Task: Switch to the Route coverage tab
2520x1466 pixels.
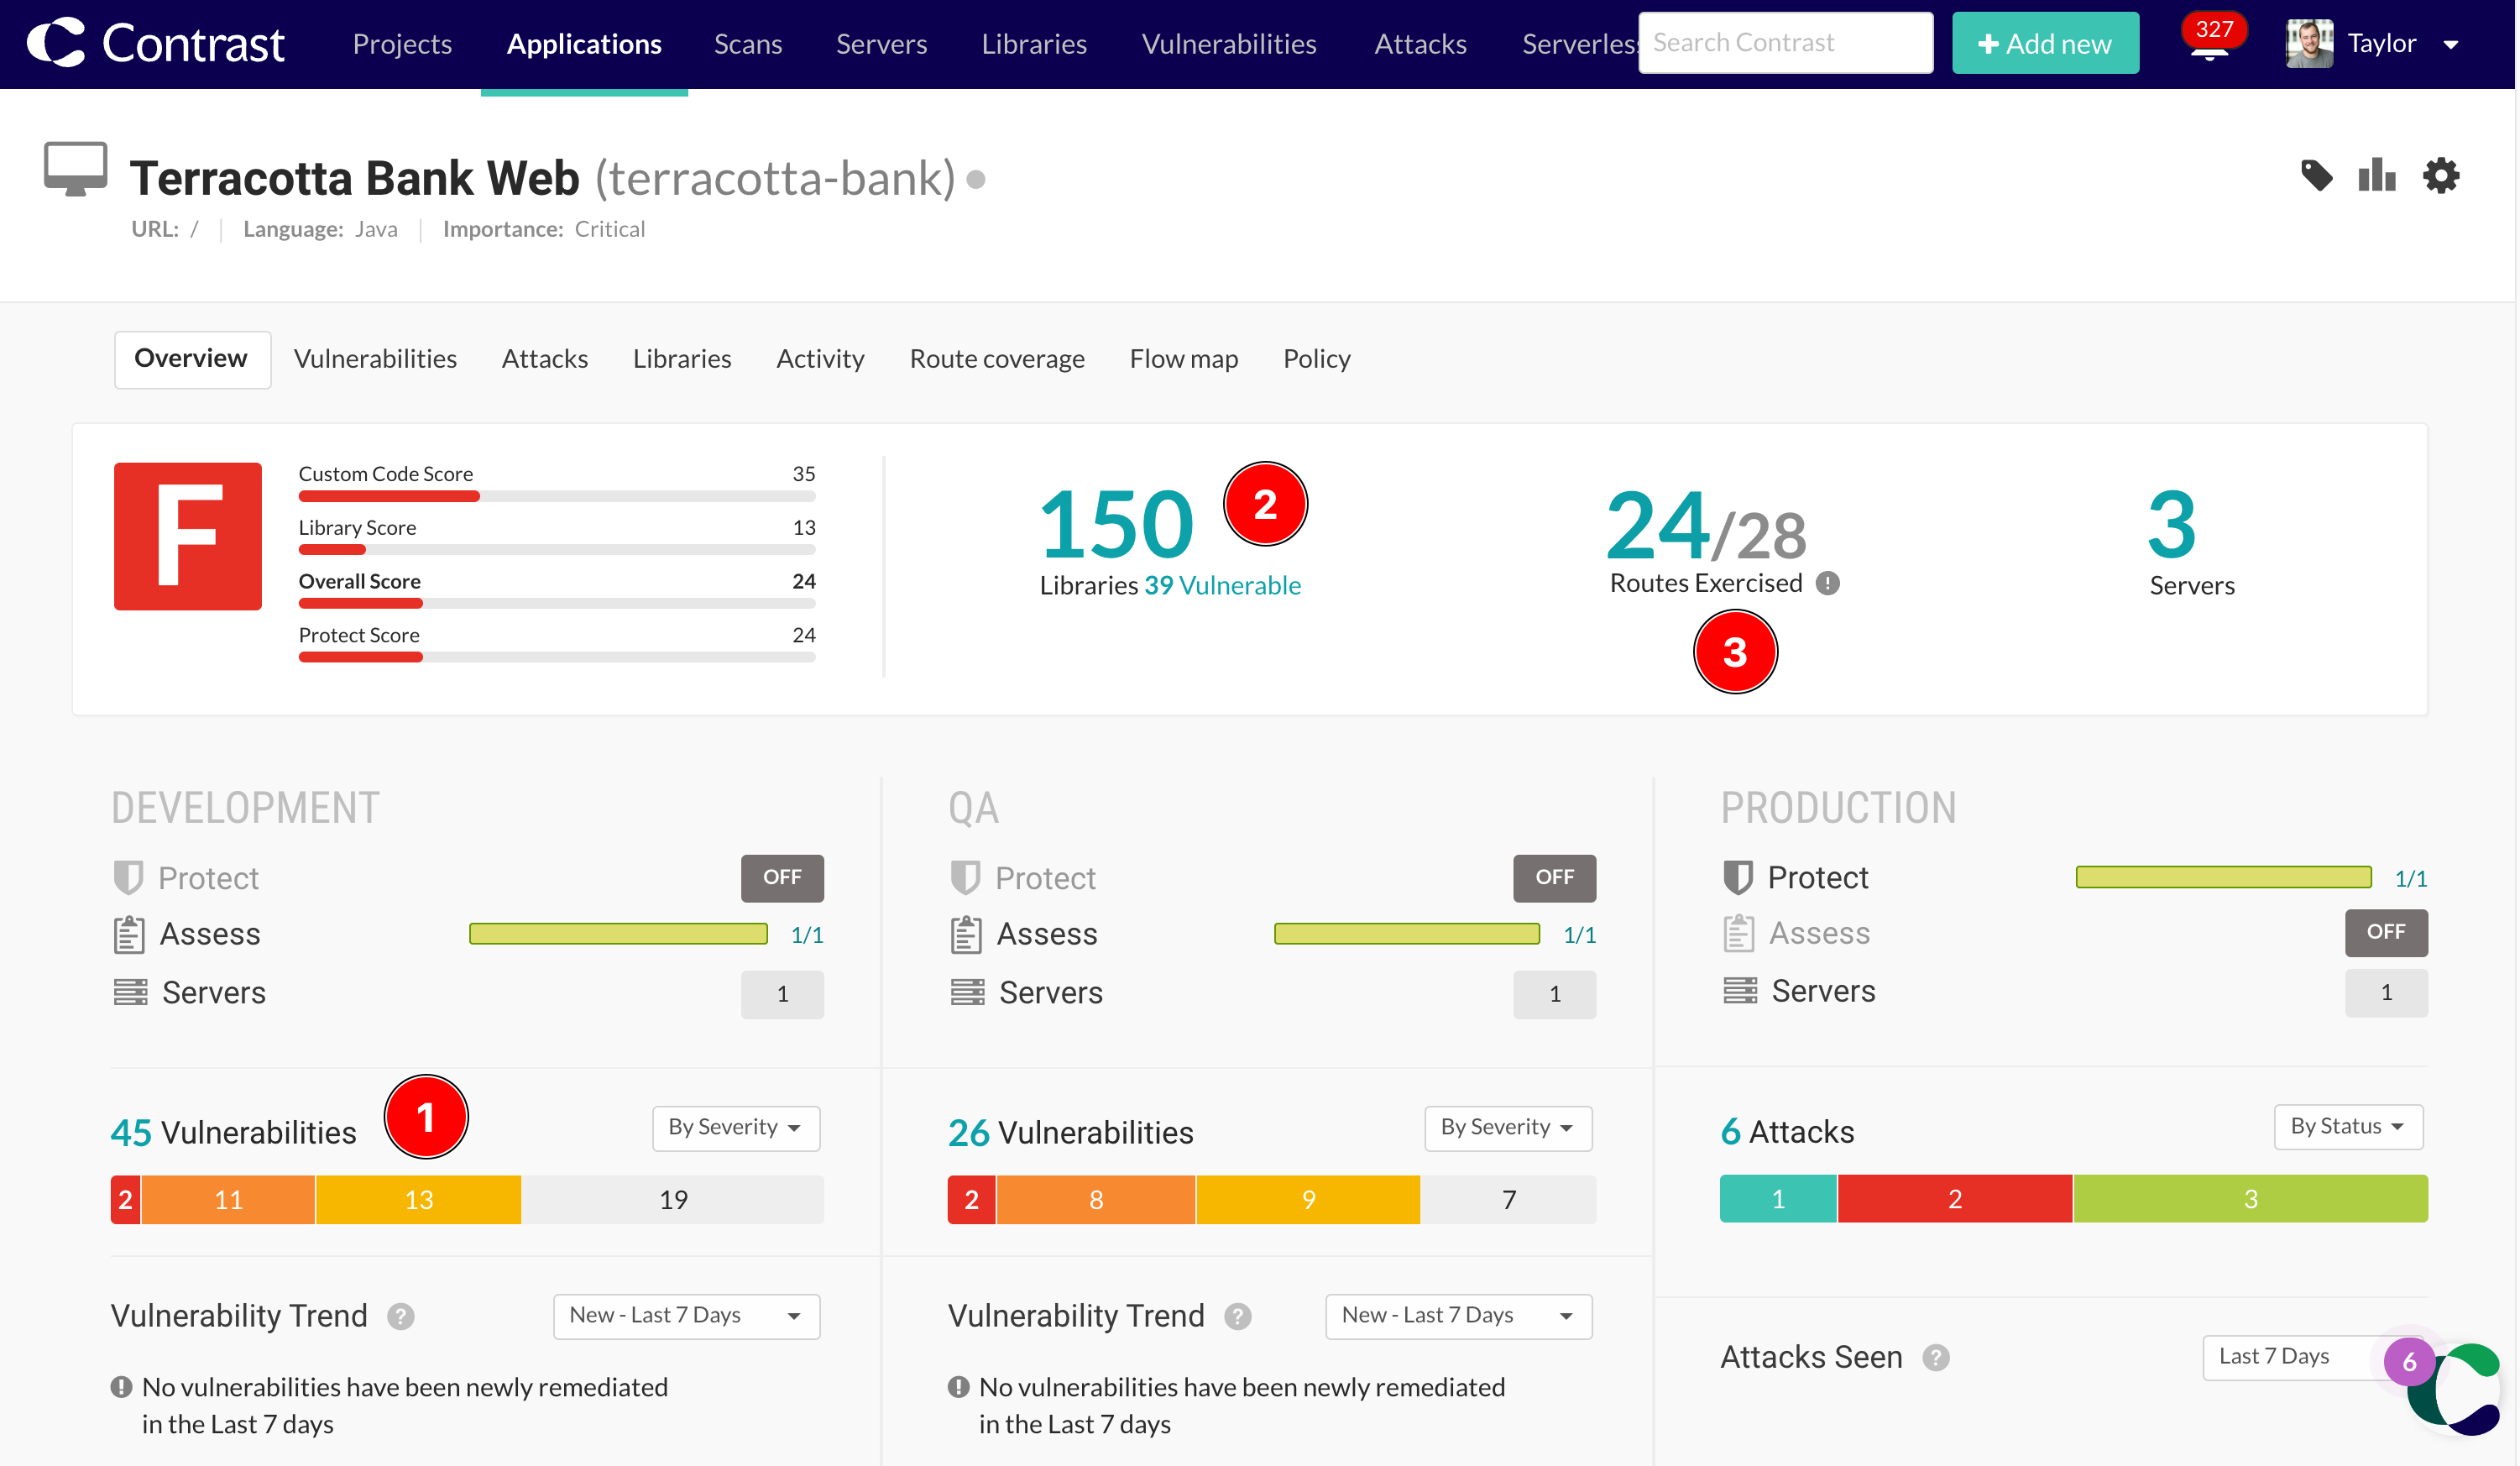Action: (997, 358)
